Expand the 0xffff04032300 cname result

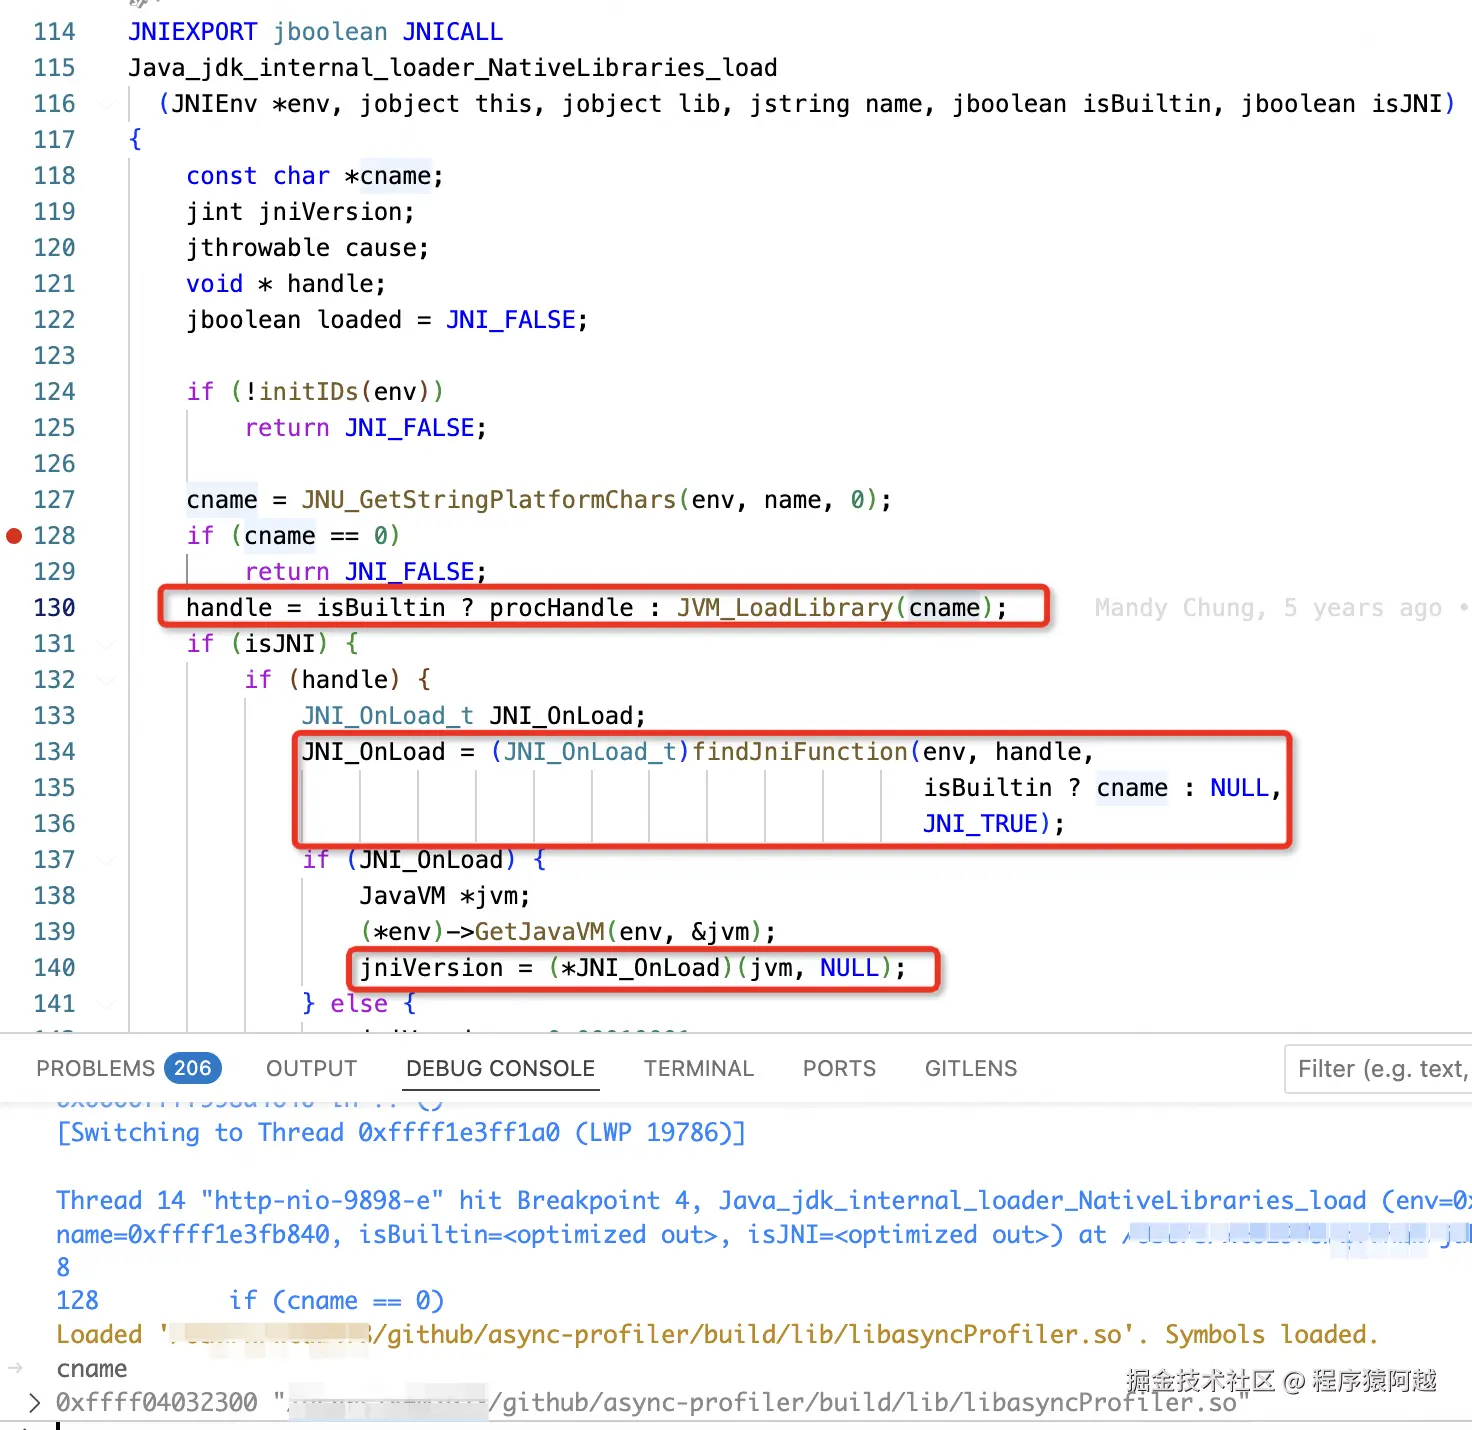(35, 1403)
